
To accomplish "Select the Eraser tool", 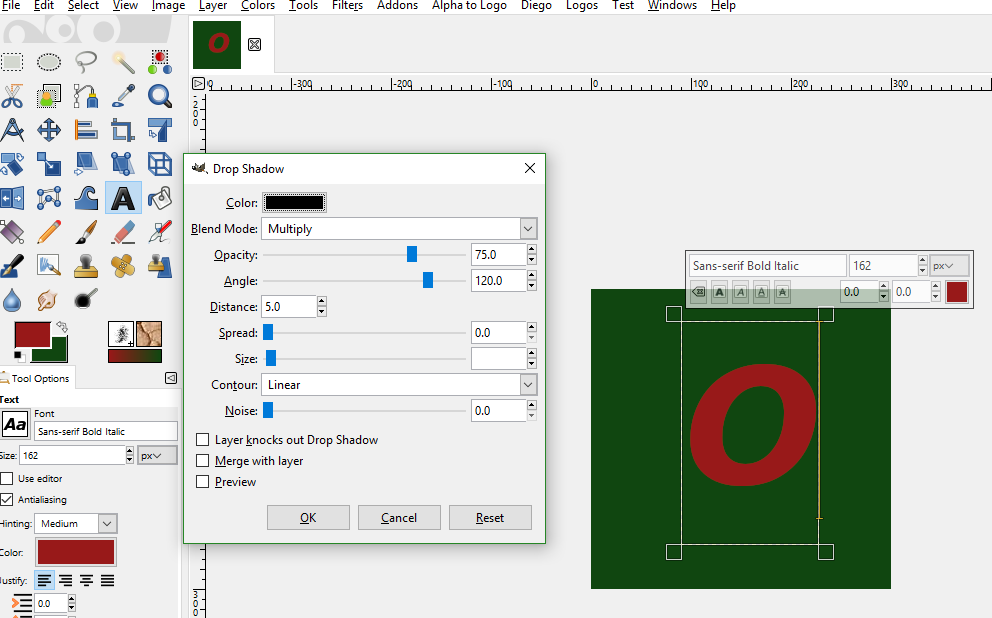I will (x=123, y=232).
